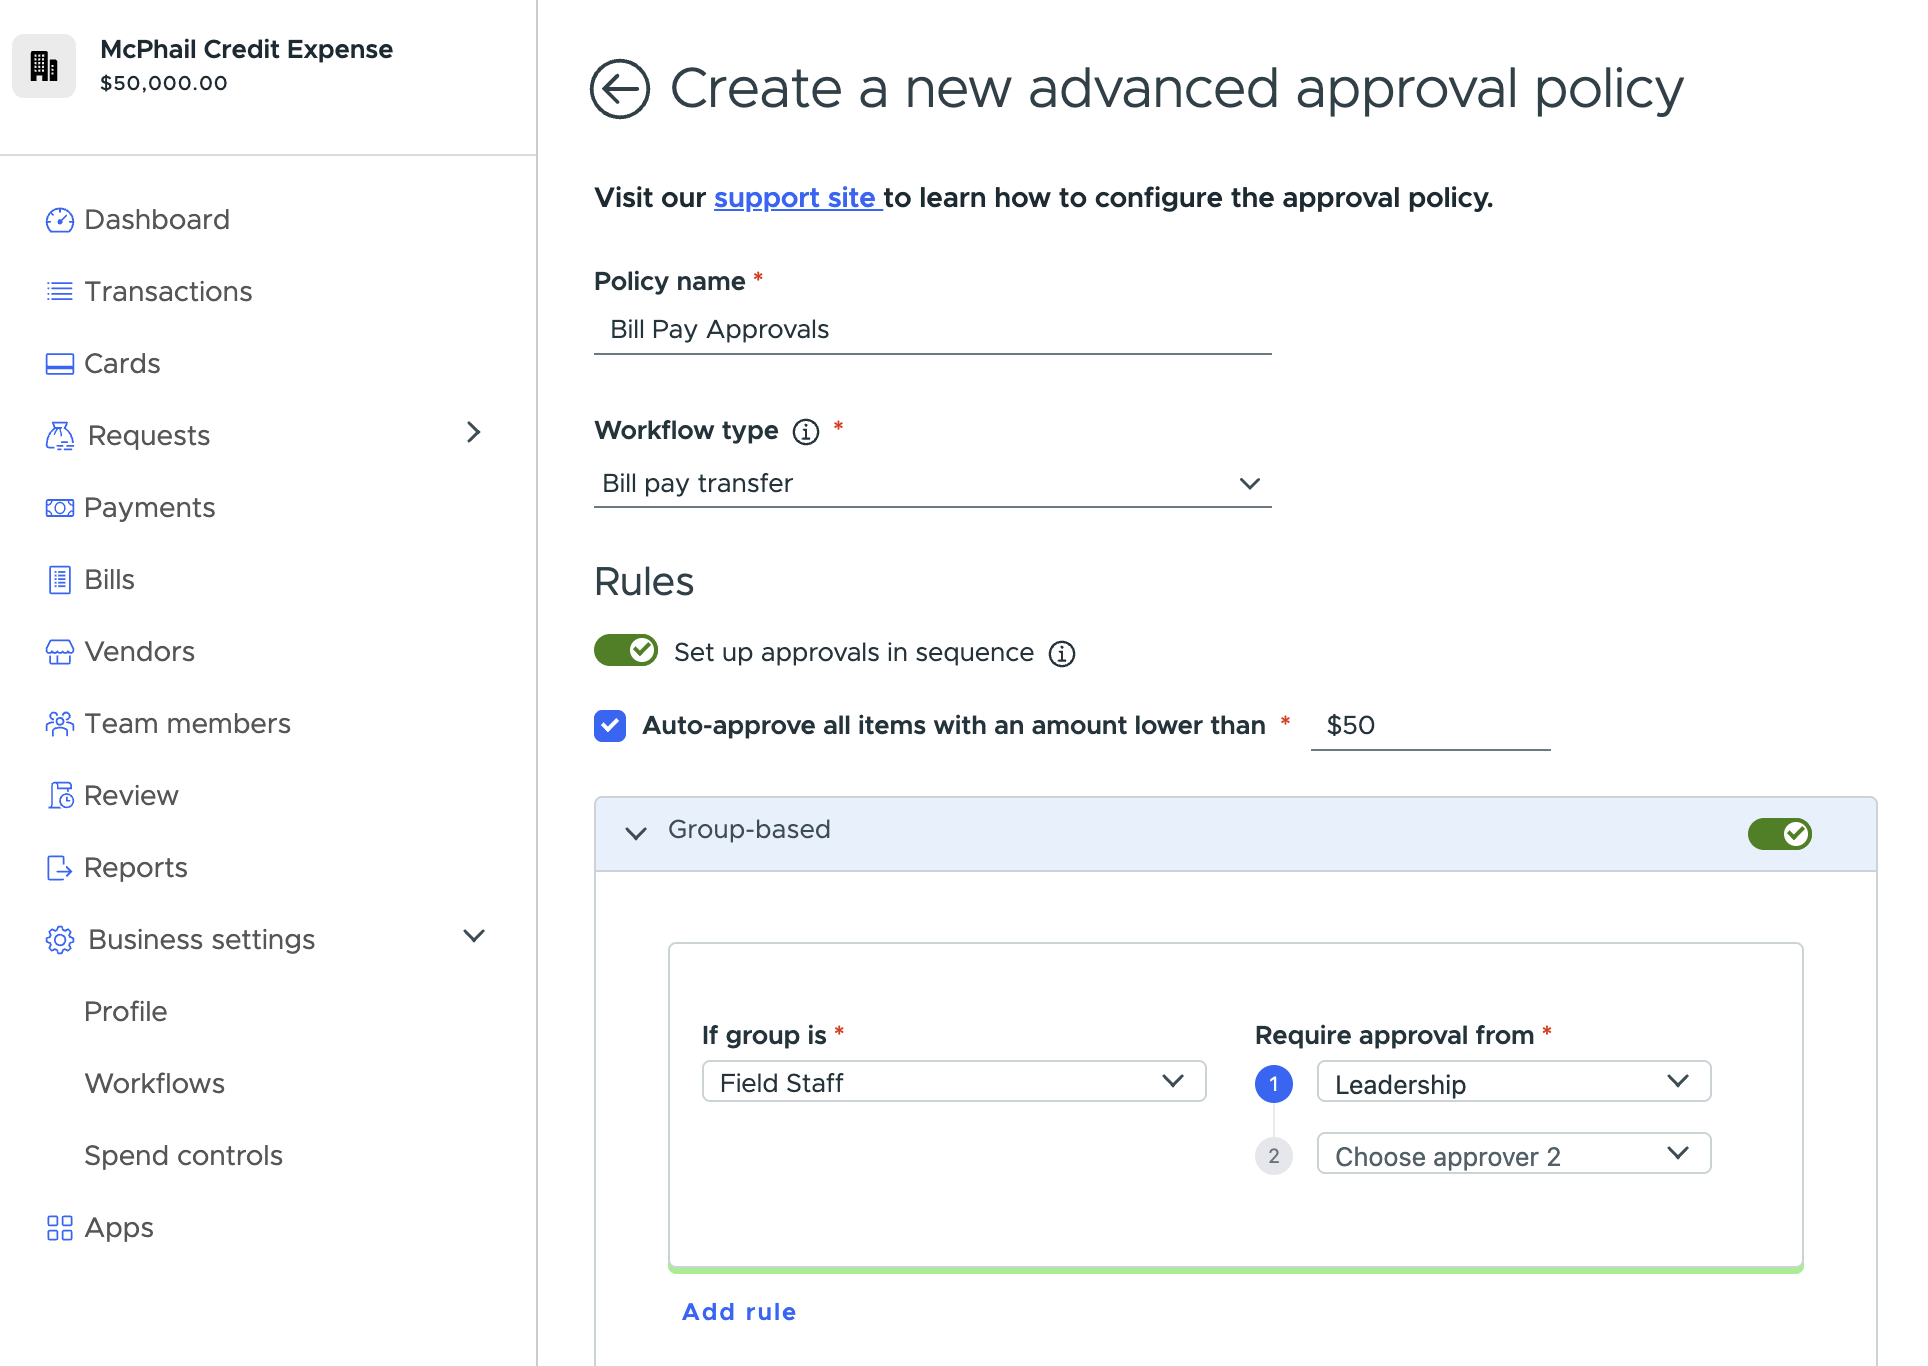Open the Profile settings item
Image resolution: width=1928 pixels, height=1366 pixels.
126,1012
